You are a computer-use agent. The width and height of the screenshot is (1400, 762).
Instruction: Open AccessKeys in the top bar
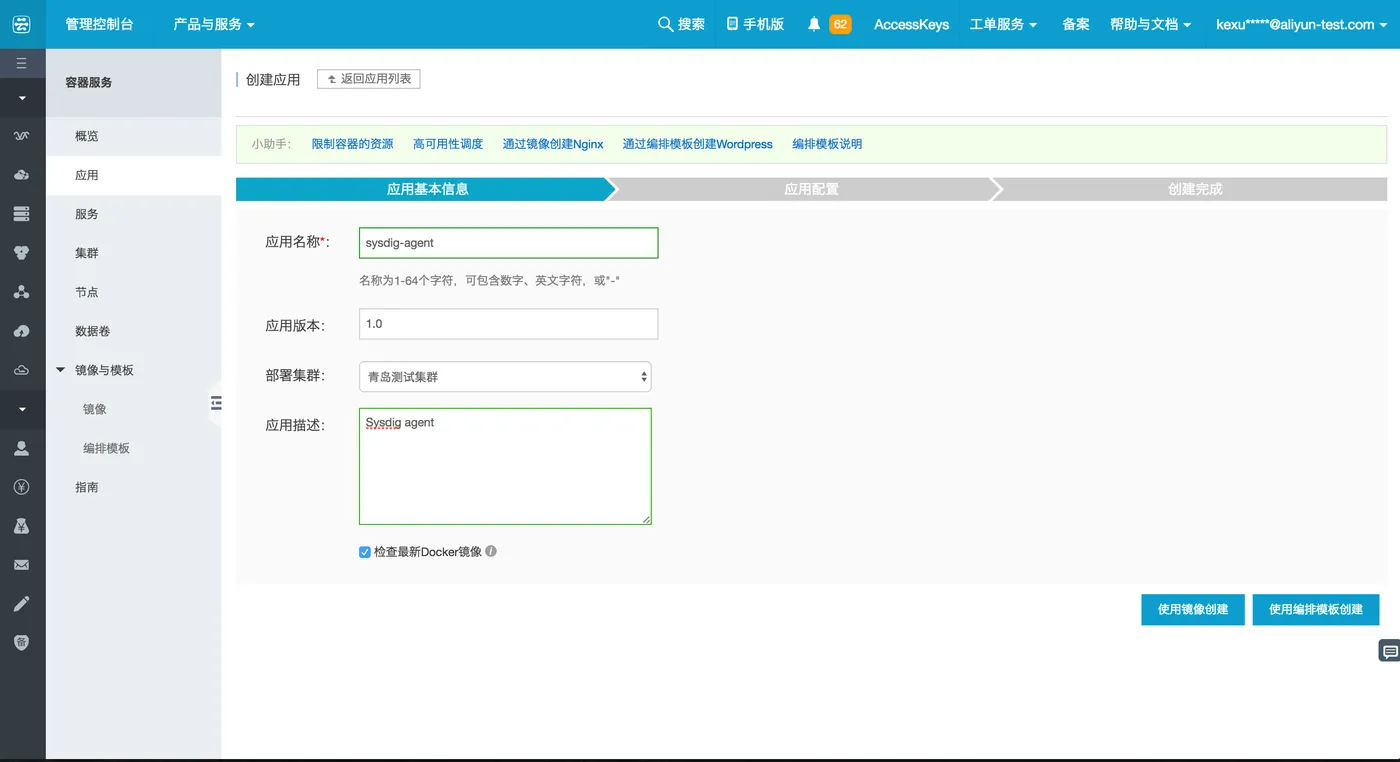[x=911, y=24]
